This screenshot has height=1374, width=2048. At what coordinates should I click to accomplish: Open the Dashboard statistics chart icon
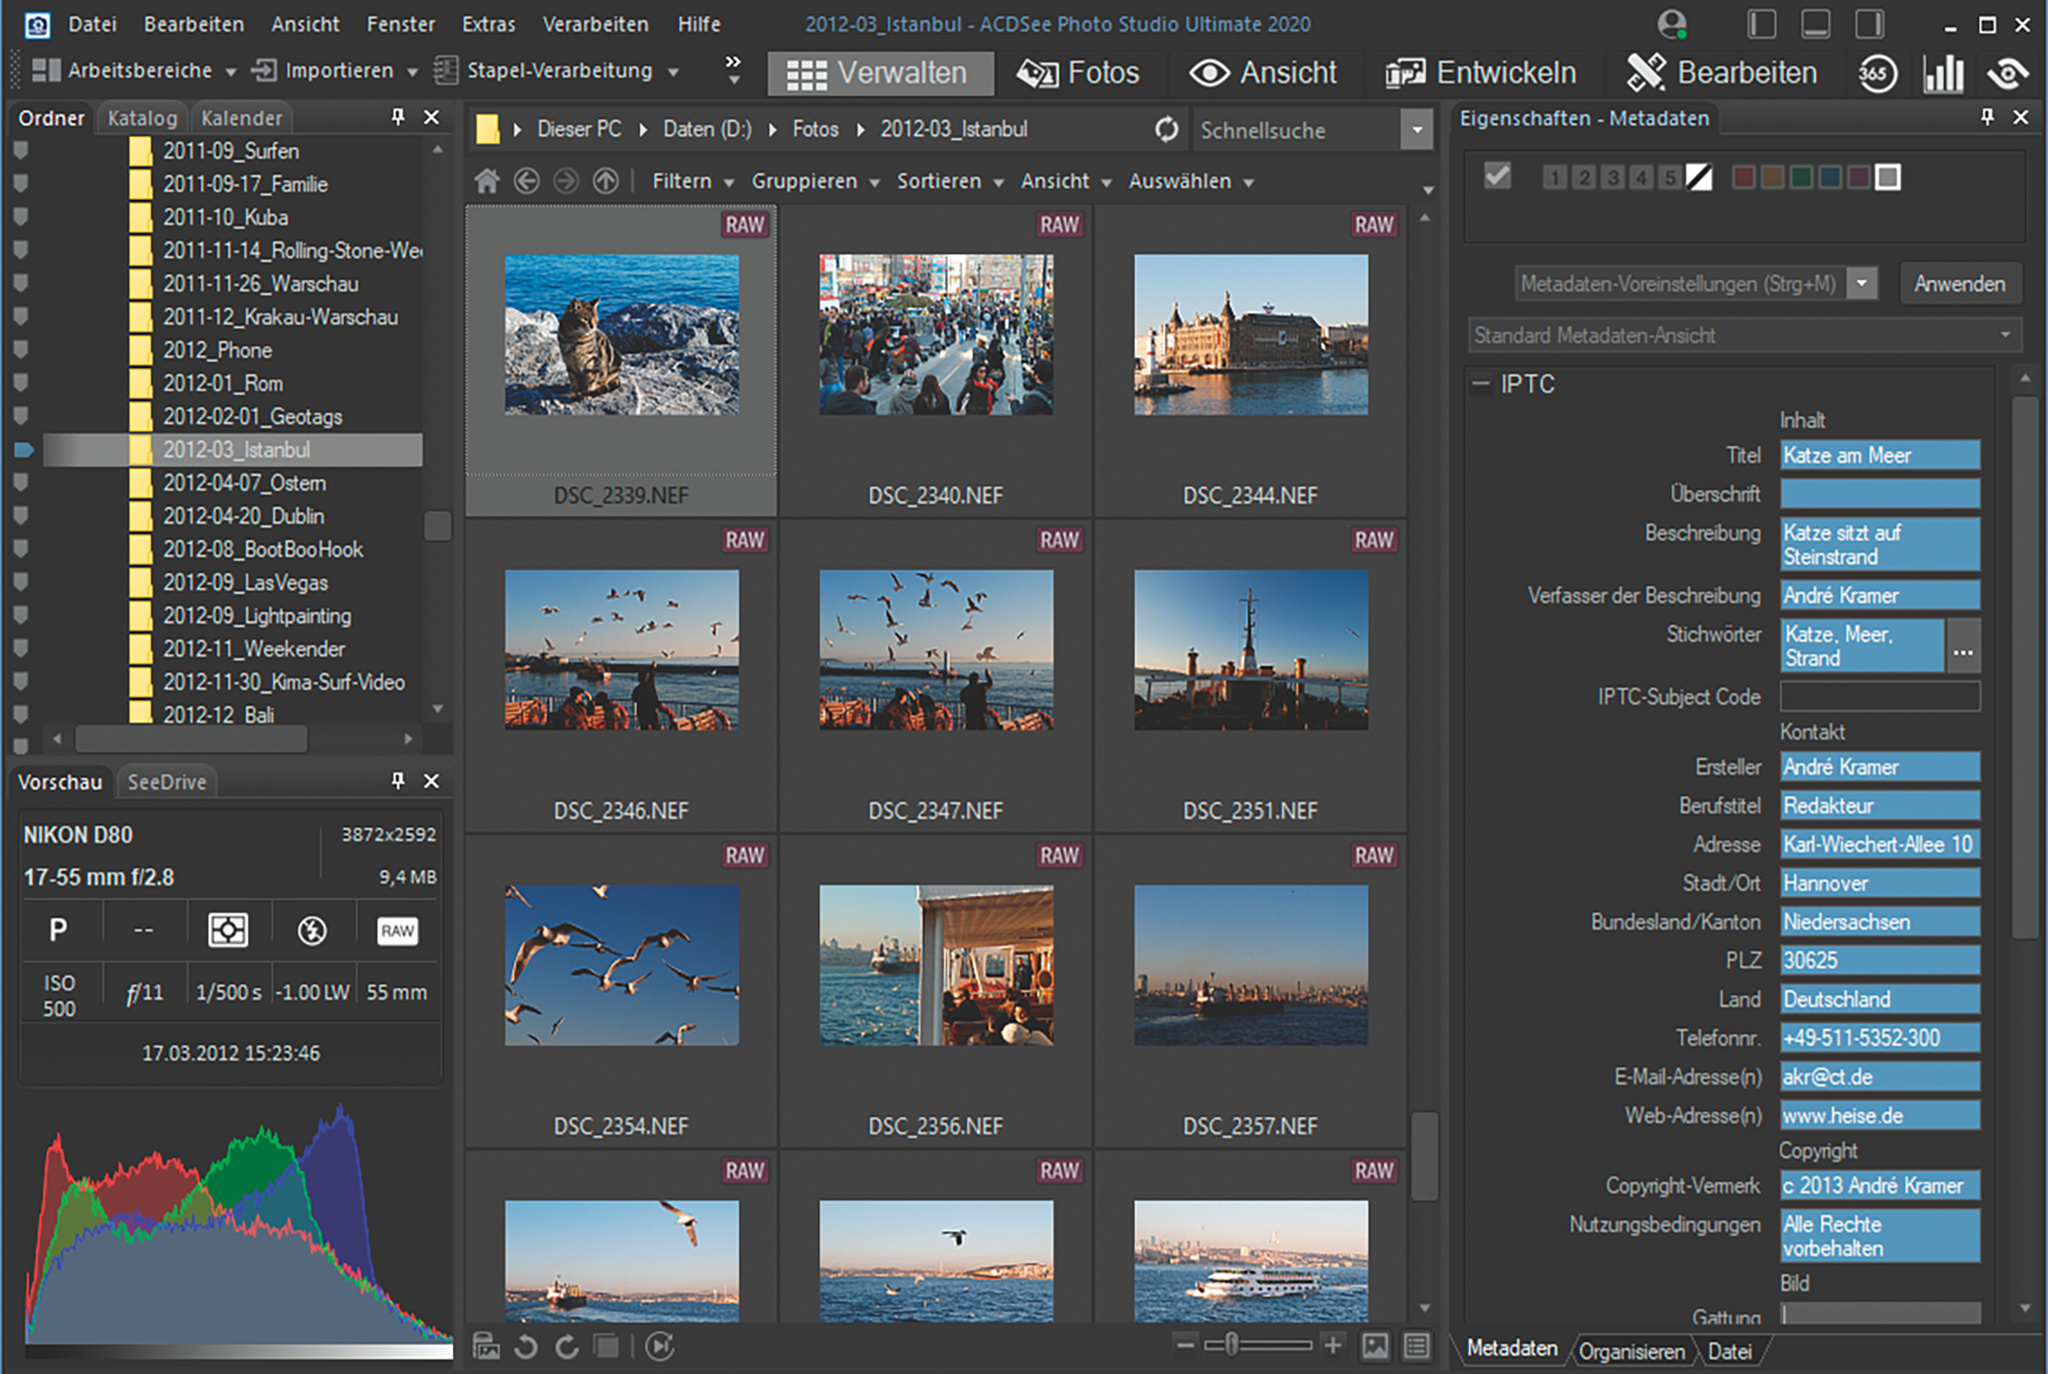tap(1943, 73)
